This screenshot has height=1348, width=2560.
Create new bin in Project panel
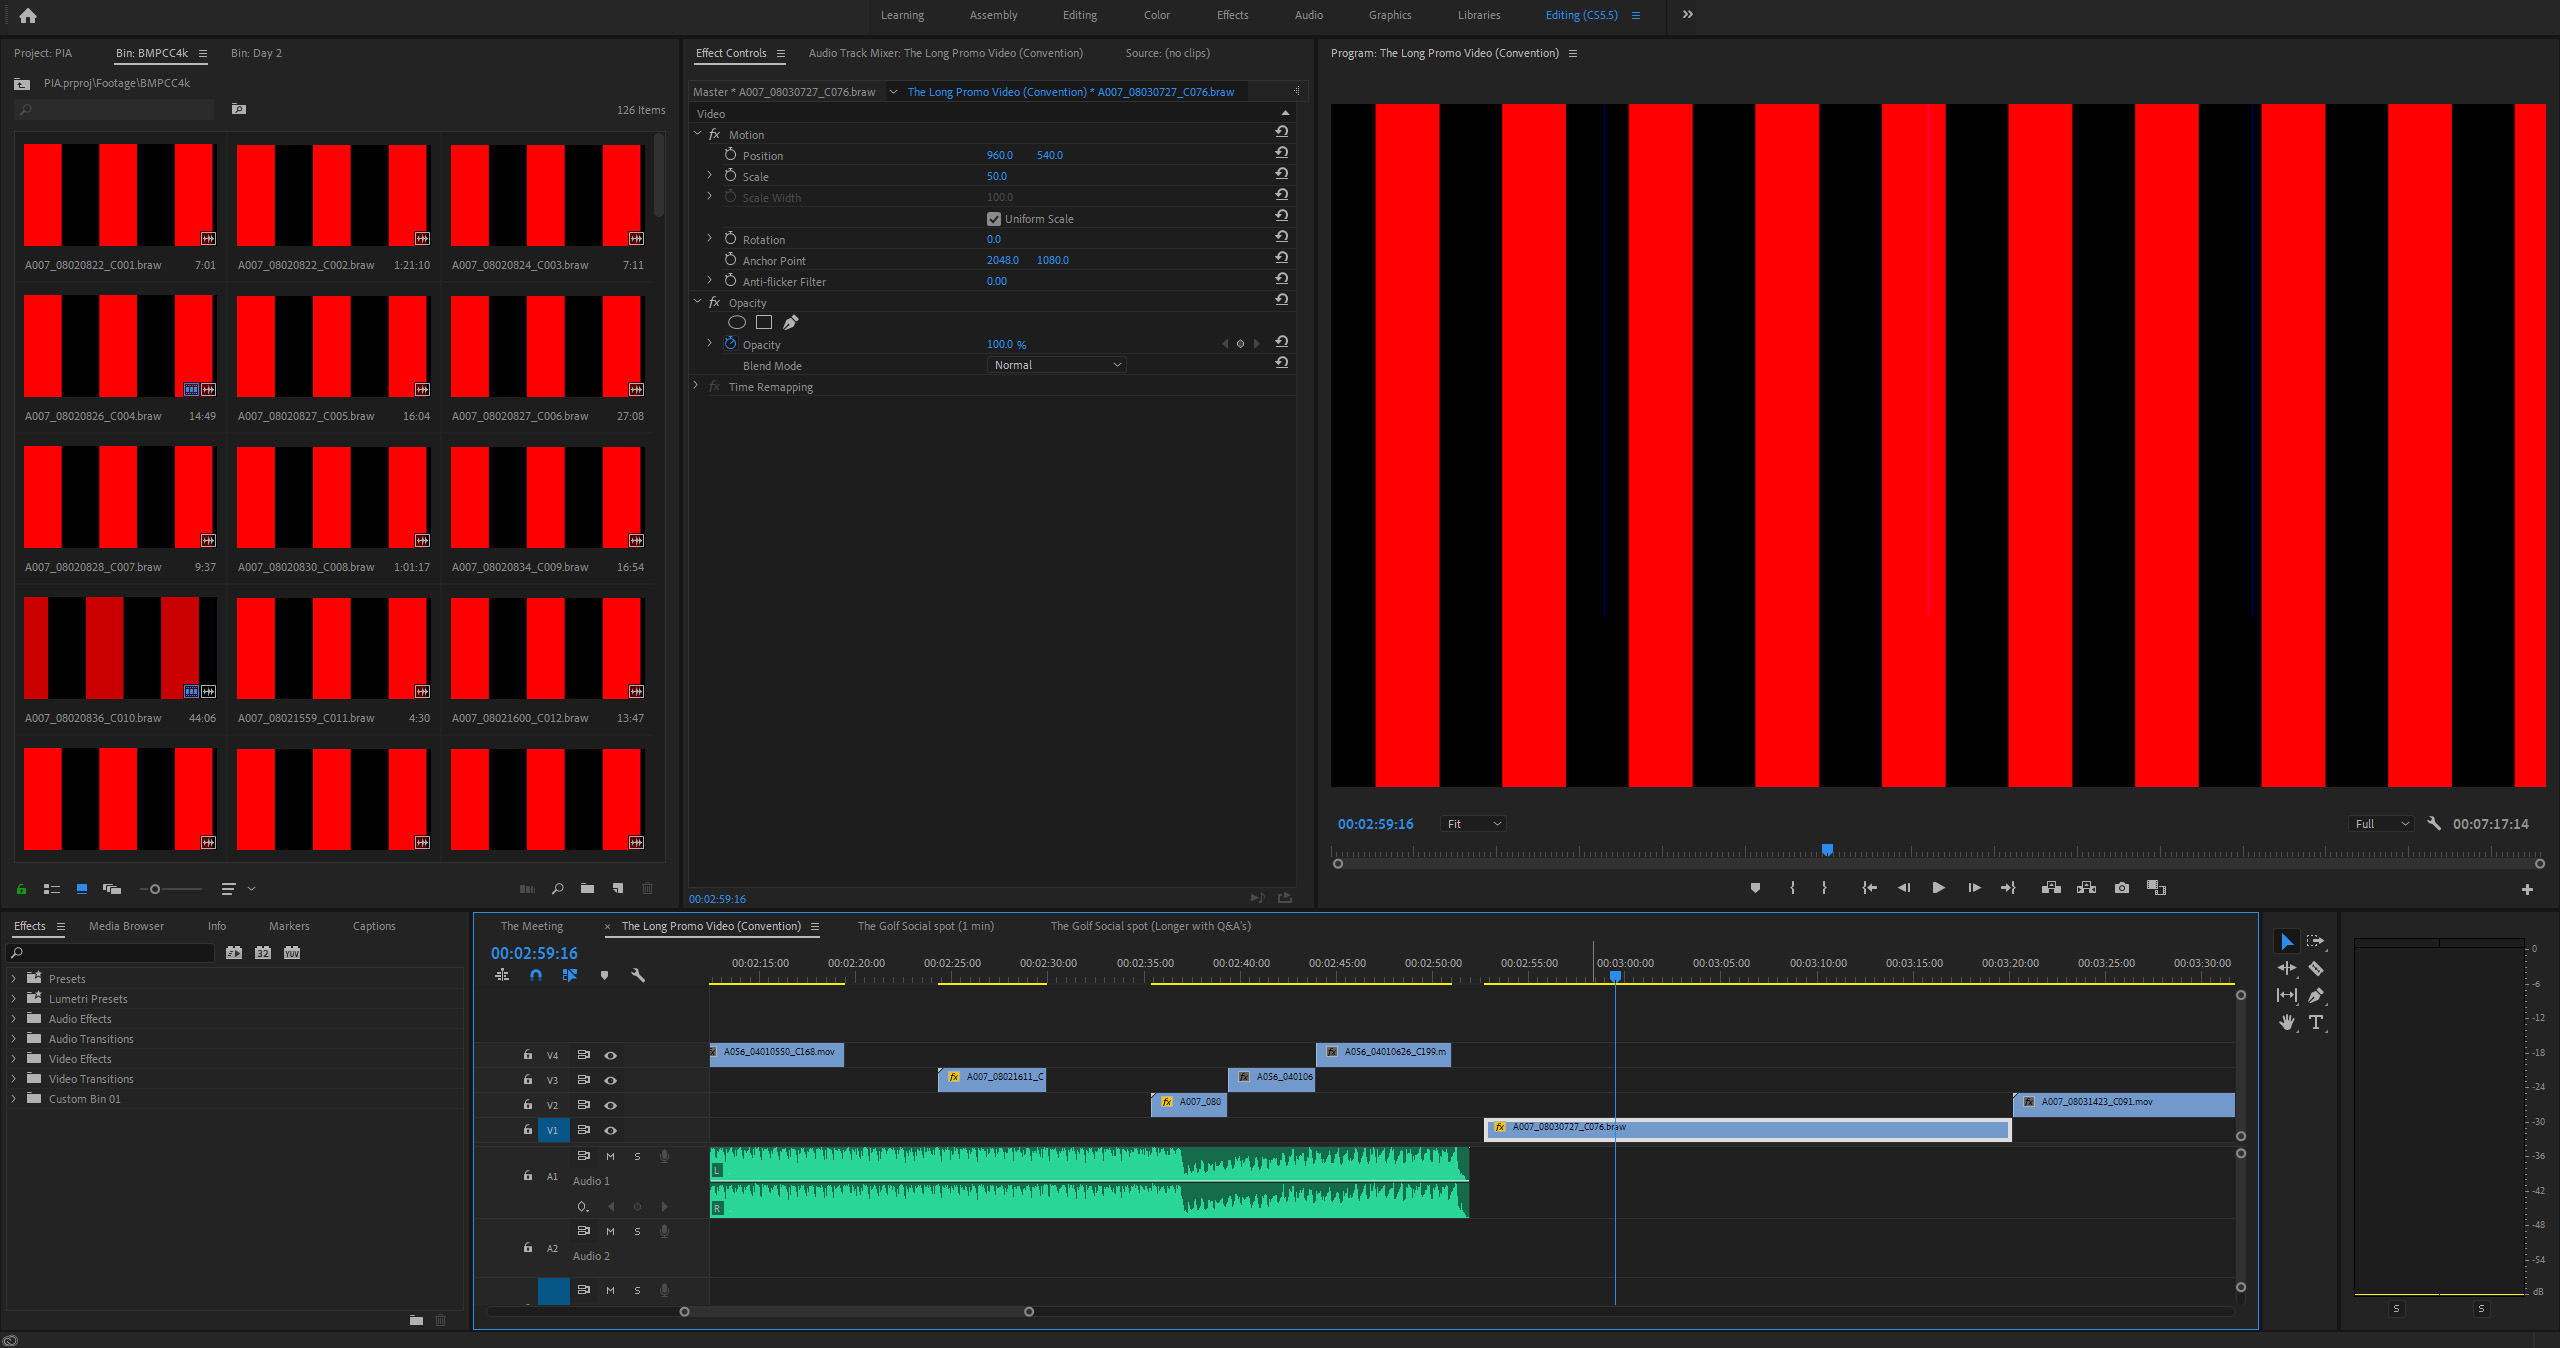(587, 888)
